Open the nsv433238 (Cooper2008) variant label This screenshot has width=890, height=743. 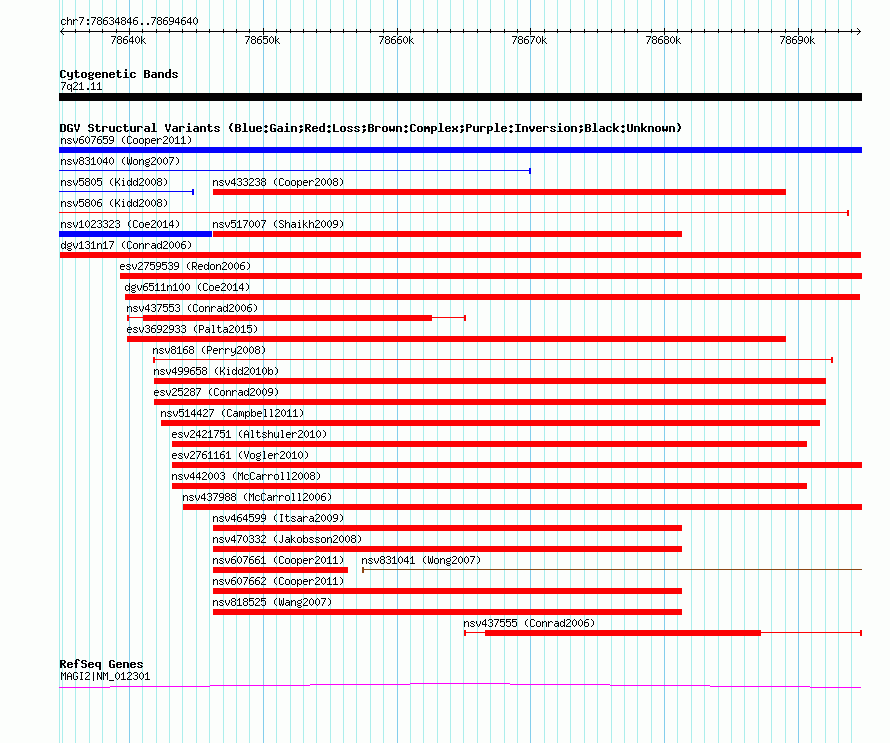278,182
